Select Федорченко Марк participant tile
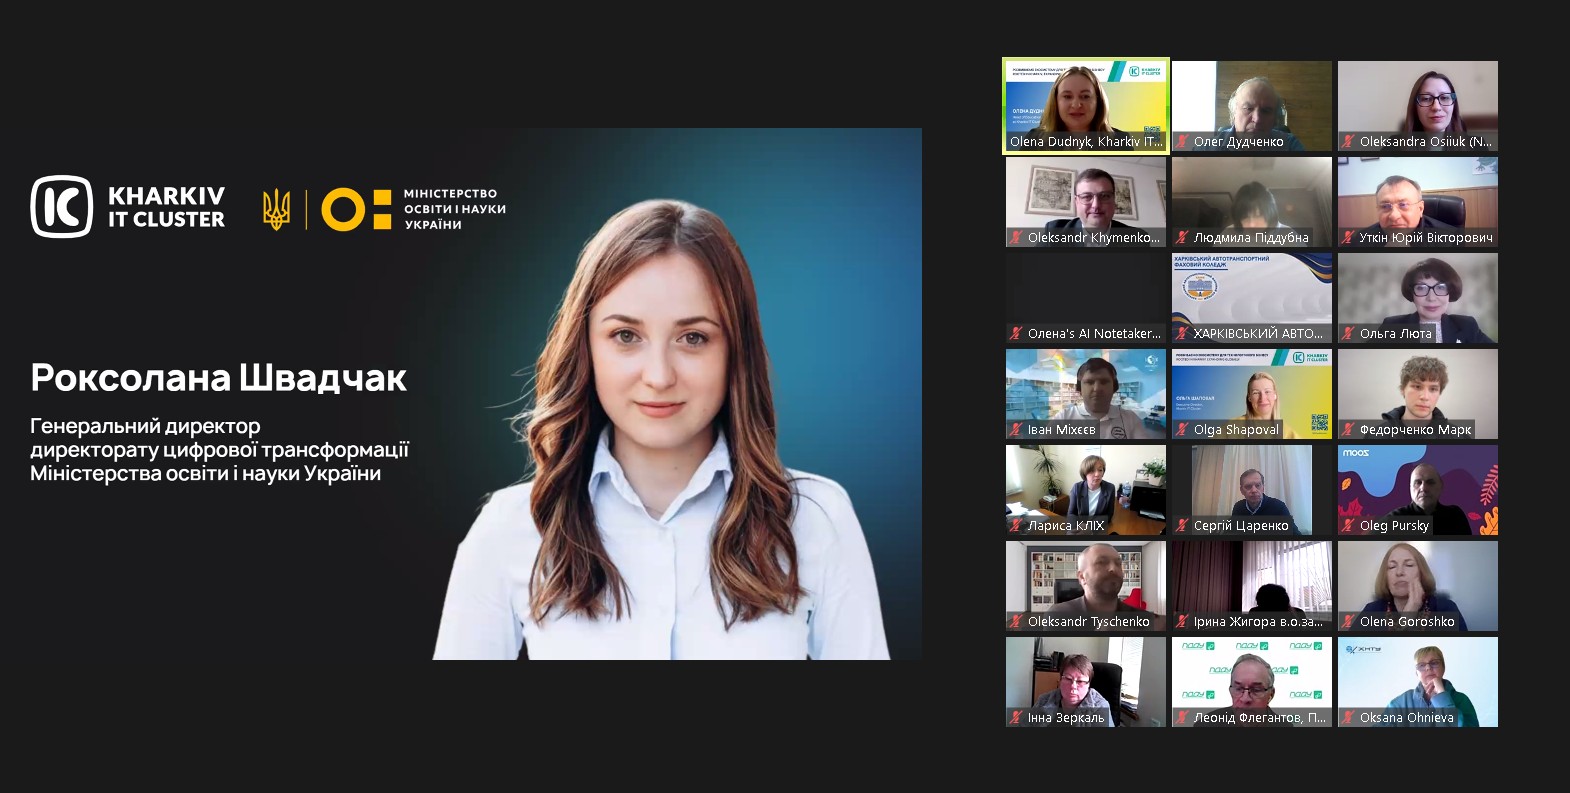1570x793 pixels. pyautogui.click(x=1417, y=392)
